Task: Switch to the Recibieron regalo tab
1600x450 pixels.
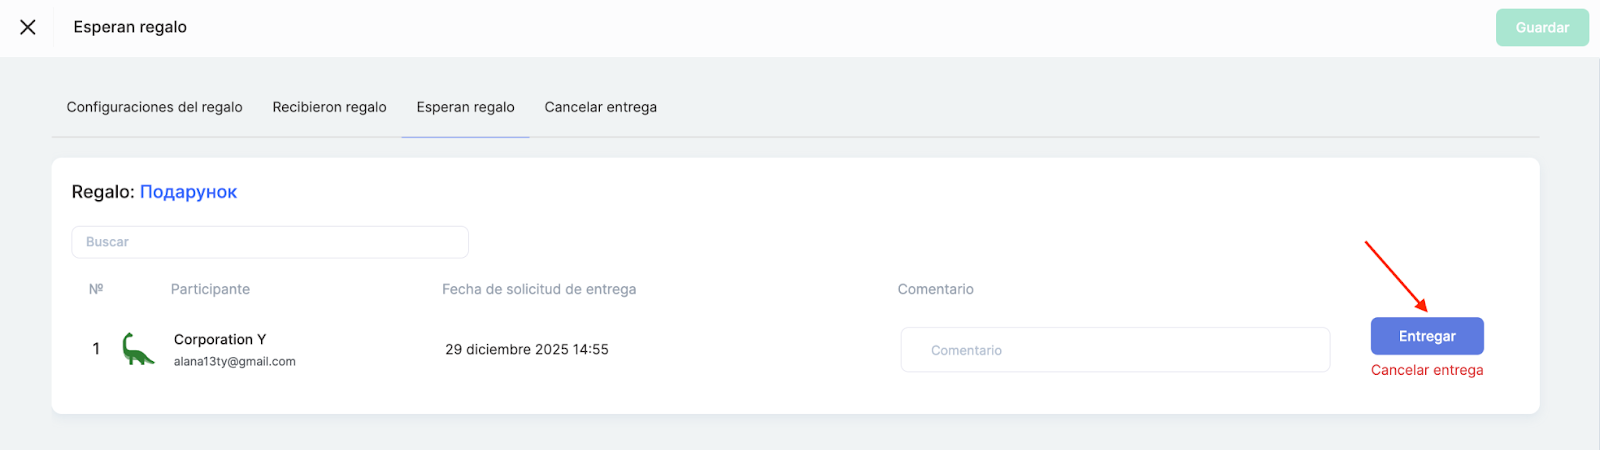Action: click(x=329, y=107)
